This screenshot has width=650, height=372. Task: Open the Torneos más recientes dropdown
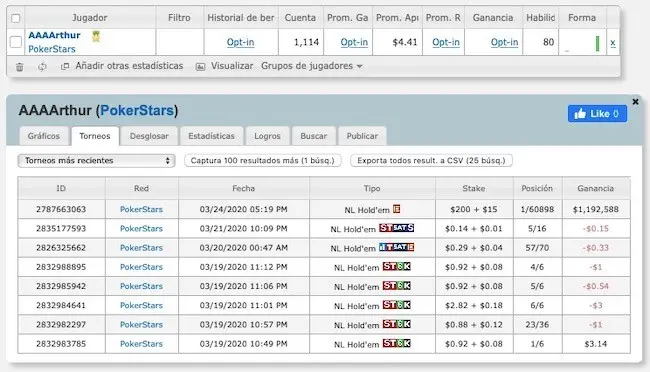pyautogui.click(x=96, y=160)
